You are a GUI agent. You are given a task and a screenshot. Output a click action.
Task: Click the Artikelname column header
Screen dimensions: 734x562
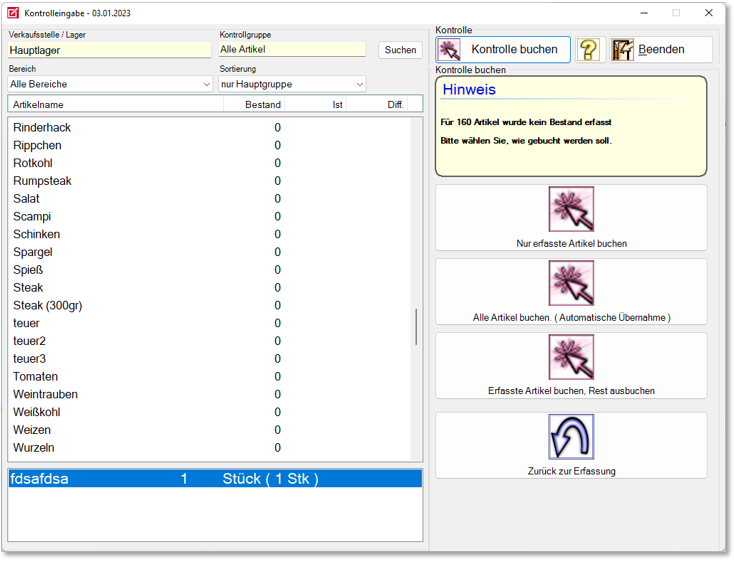(x=116, y=104)
